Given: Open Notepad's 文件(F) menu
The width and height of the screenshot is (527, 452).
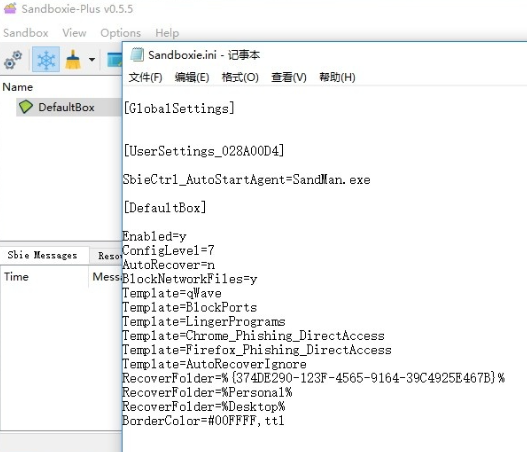Looking at the screenshot, I should pyautogui.click(x=146, y=77).
